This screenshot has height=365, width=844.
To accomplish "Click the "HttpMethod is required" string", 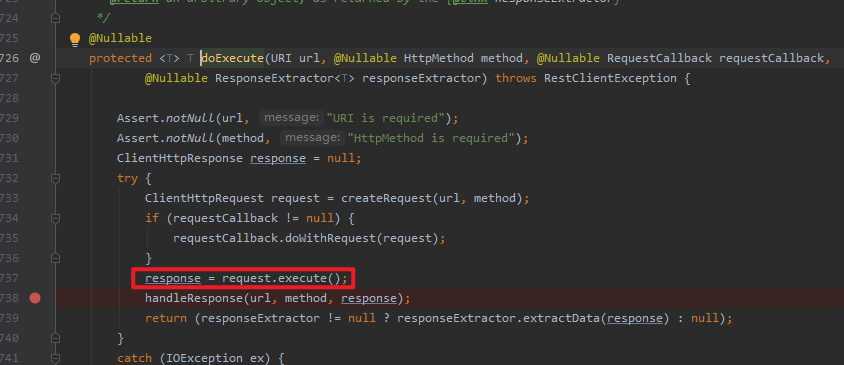I will tap(431, 138).
